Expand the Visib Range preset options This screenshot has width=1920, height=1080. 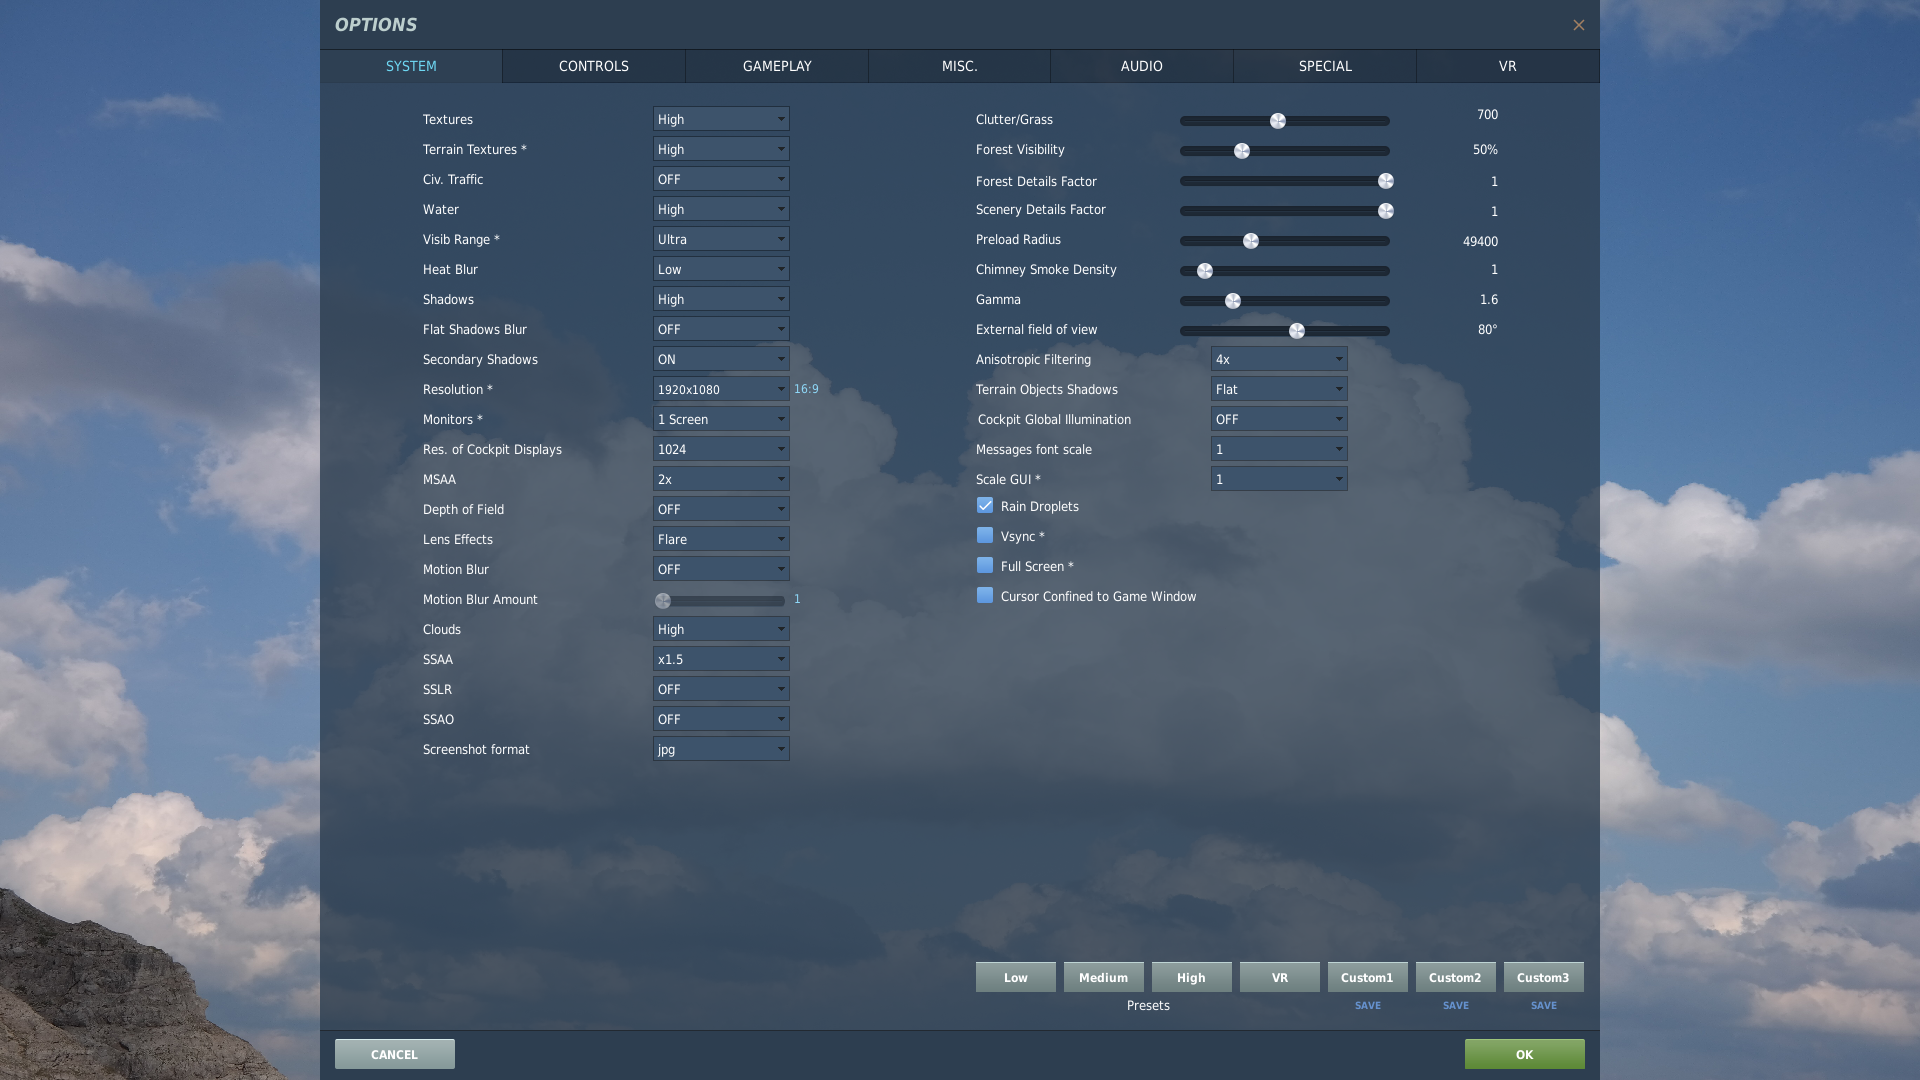779,240
